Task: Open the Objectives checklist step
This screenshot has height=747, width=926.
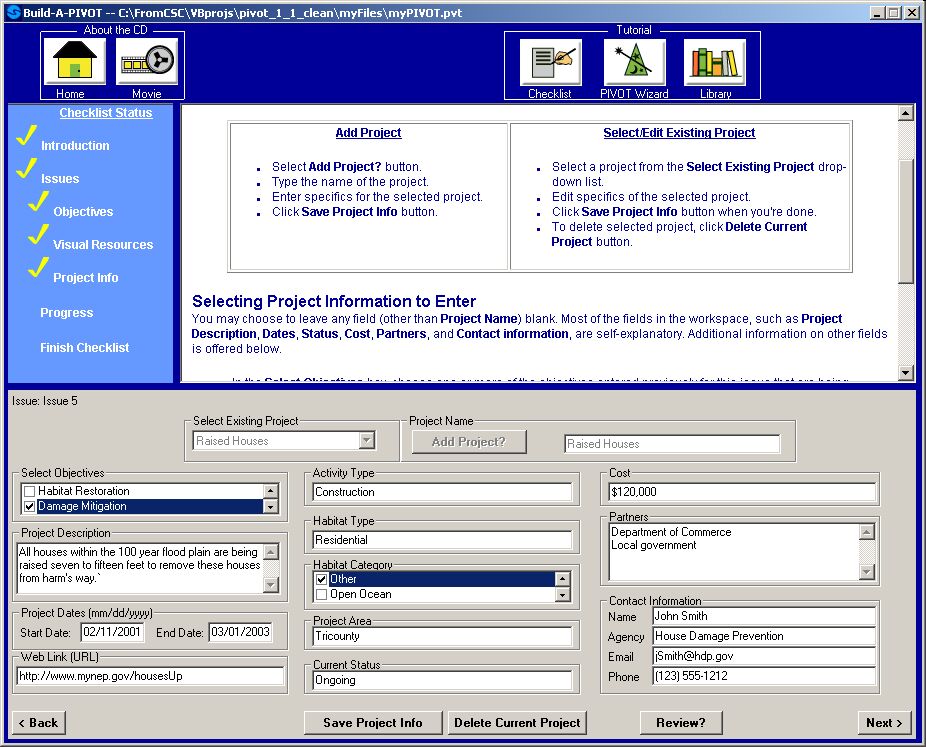Action: point(83,212)
